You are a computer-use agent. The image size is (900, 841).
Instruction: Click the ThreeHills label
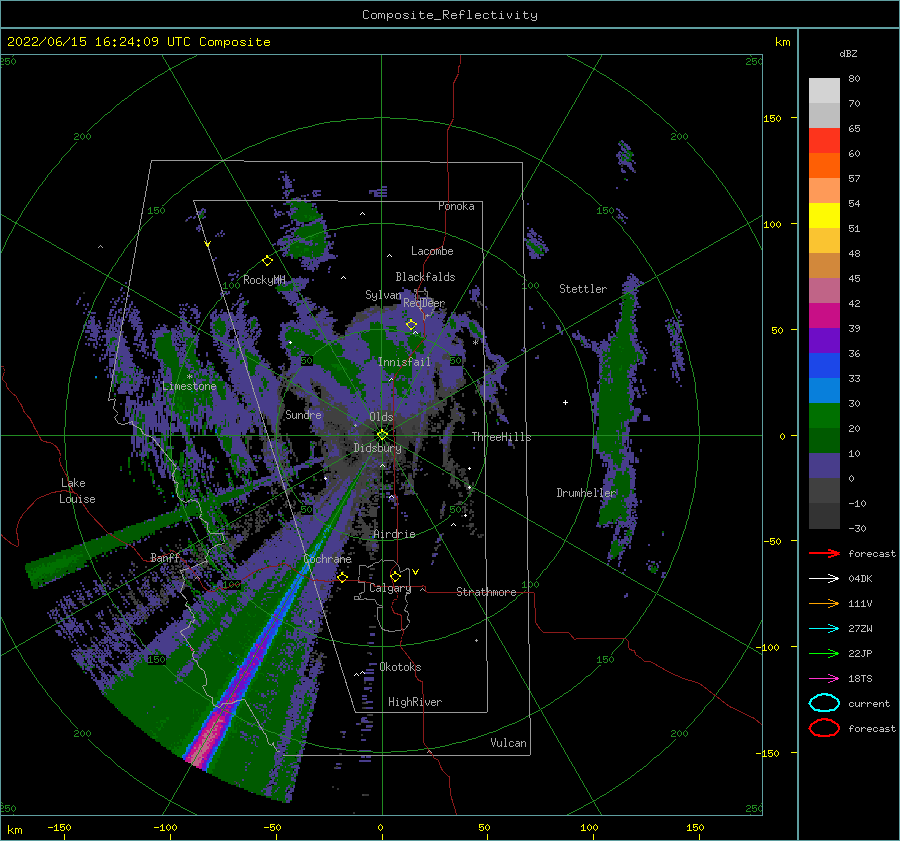(501, 437)
